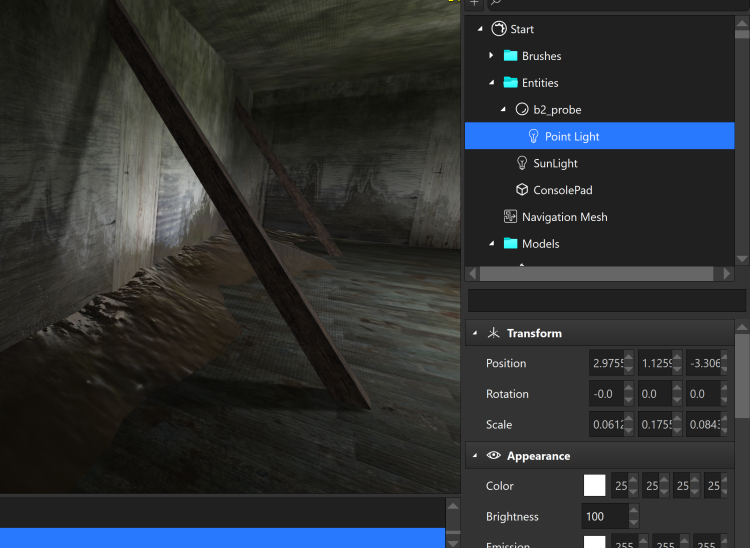Click the Start scene root icon
Image resolution: width=750 pixels, height=548 pixels.
[x=498, y=29]
